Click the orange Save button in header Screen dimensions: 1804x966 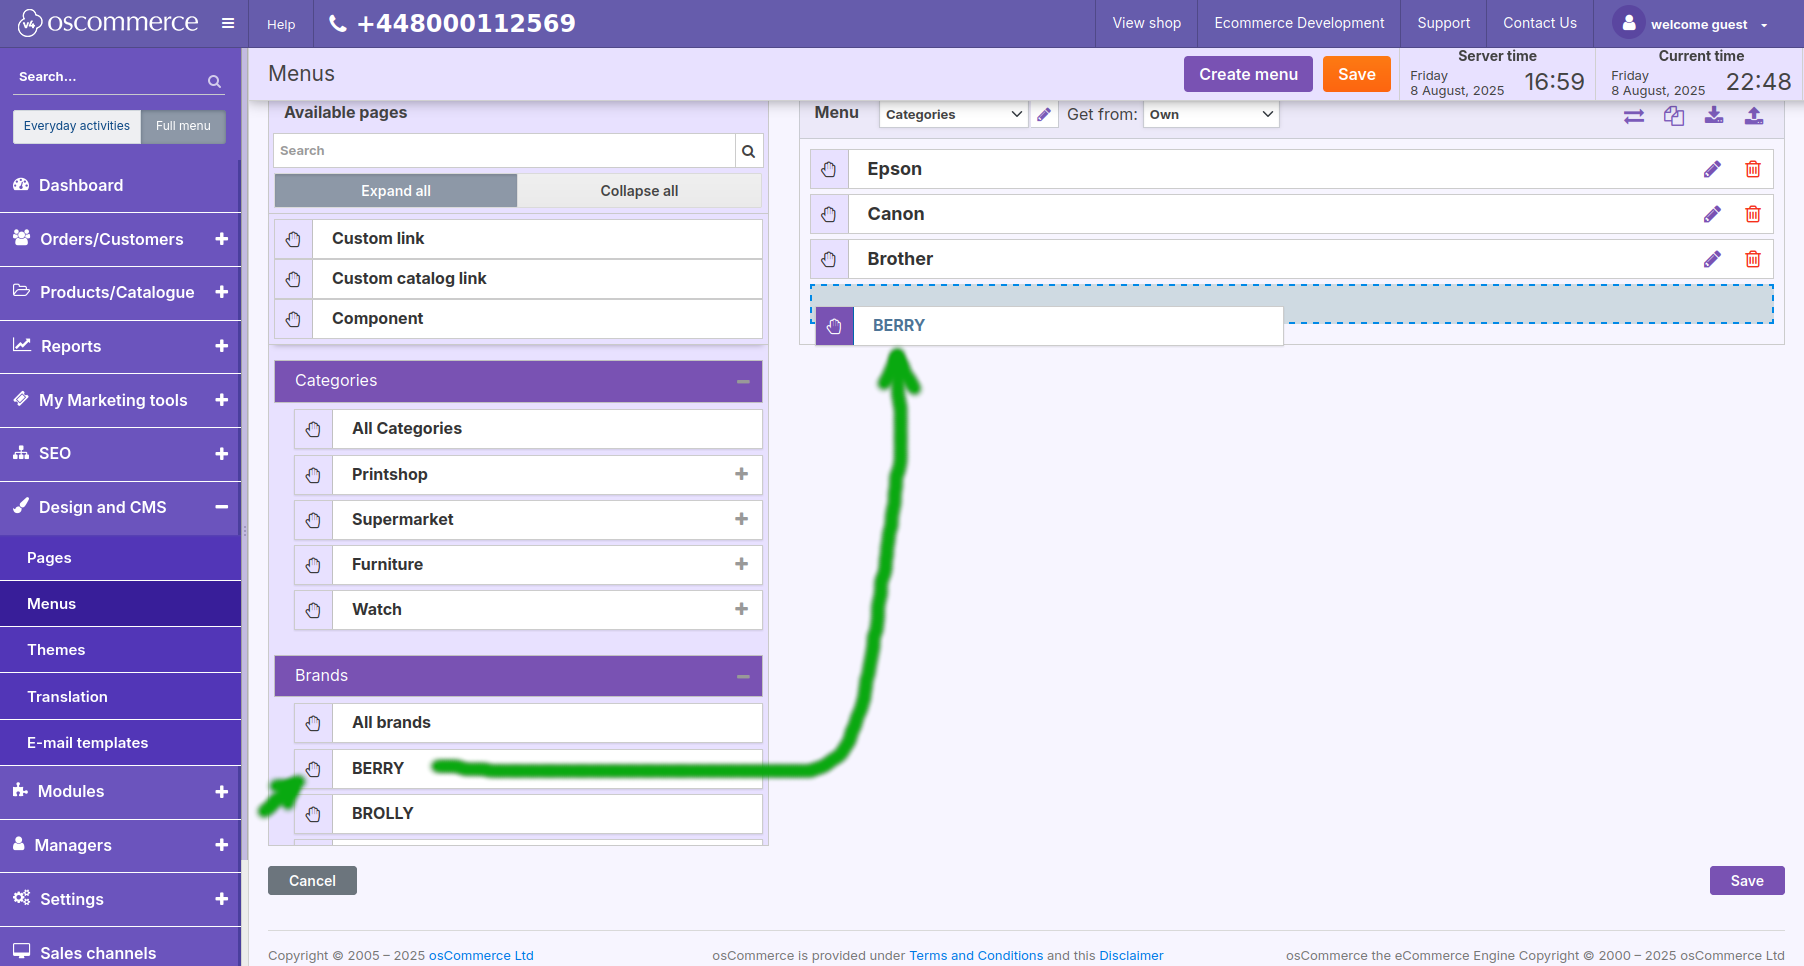point(1356,74)
